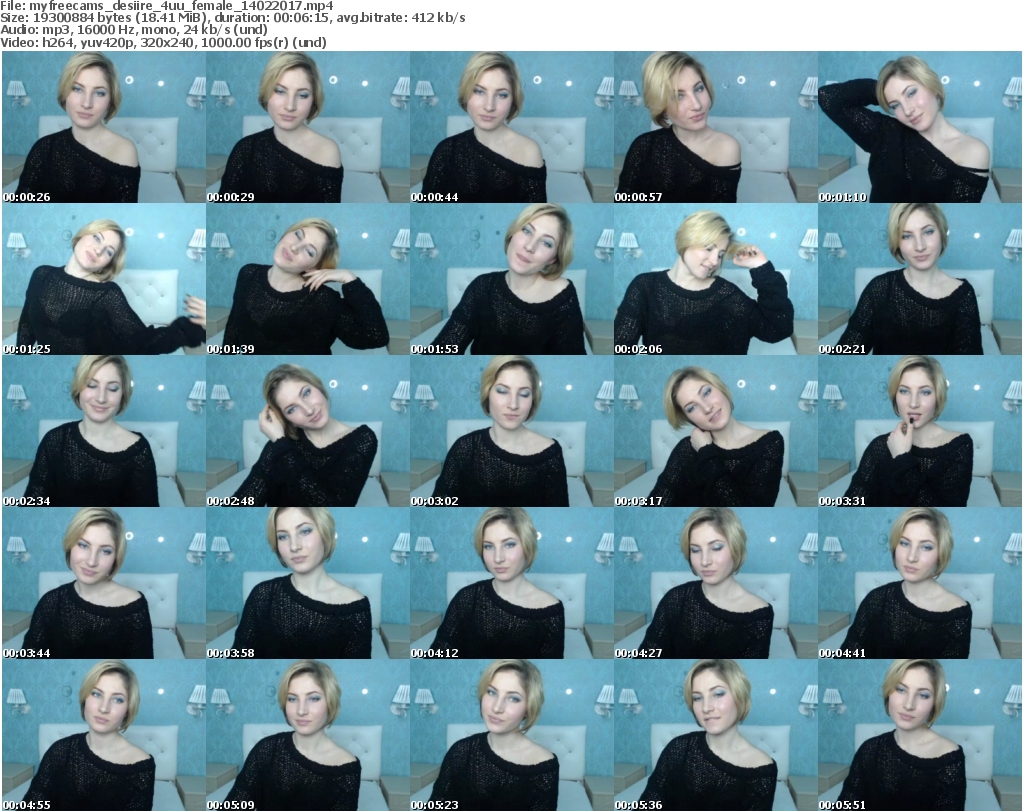
Task: Click the Video h264 320x240 line
Action: (x=163, y=42)
